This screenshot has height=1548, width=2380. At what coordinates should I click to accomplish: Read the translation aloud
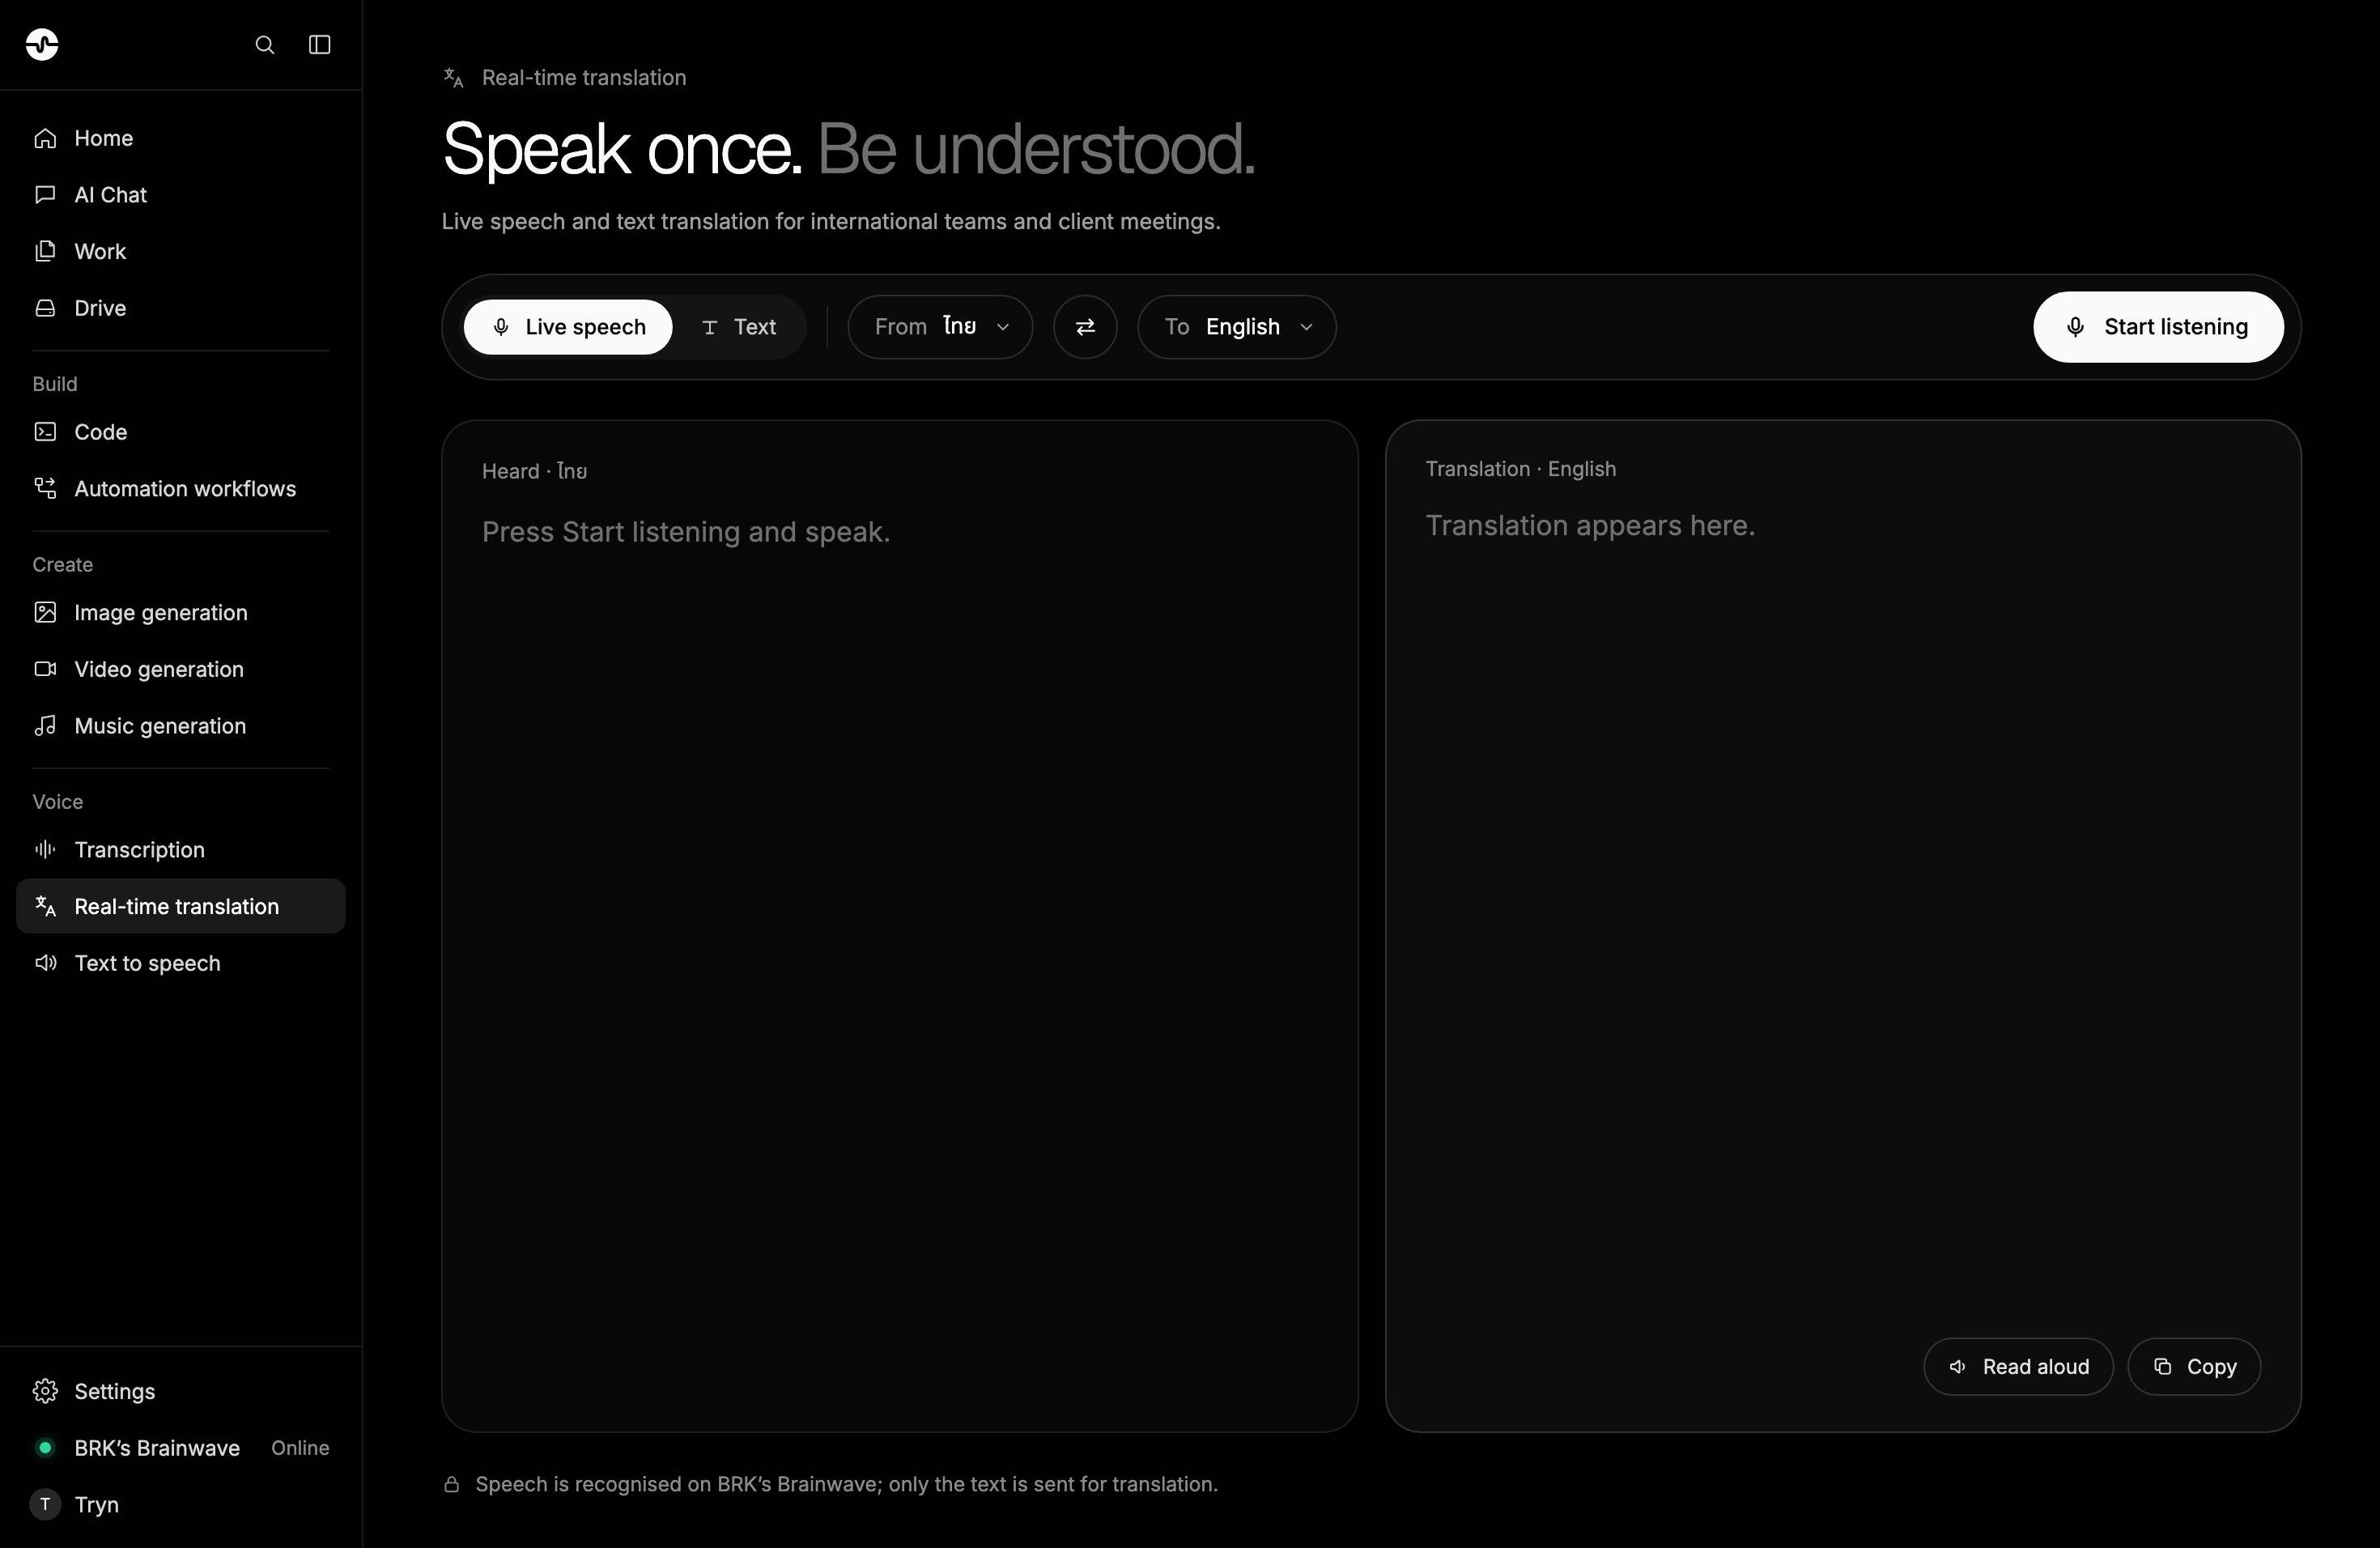(x=2018, y=1366)
